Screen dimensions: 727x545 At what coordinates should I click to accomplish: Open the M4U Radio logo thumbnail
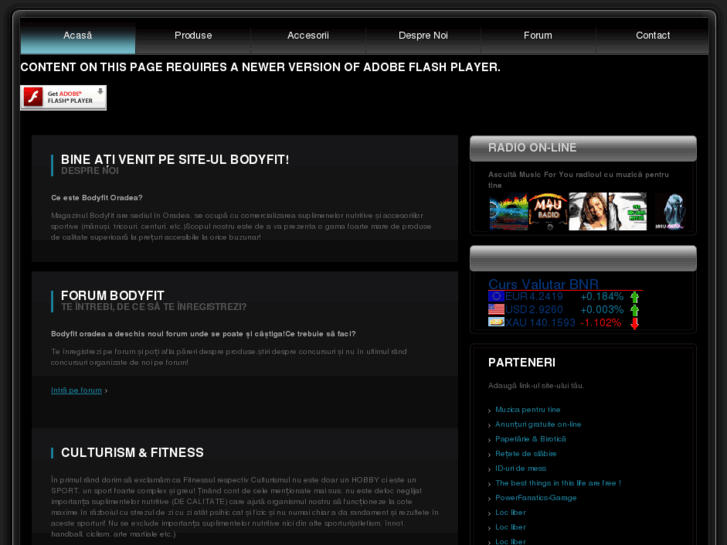pos(548,212)
